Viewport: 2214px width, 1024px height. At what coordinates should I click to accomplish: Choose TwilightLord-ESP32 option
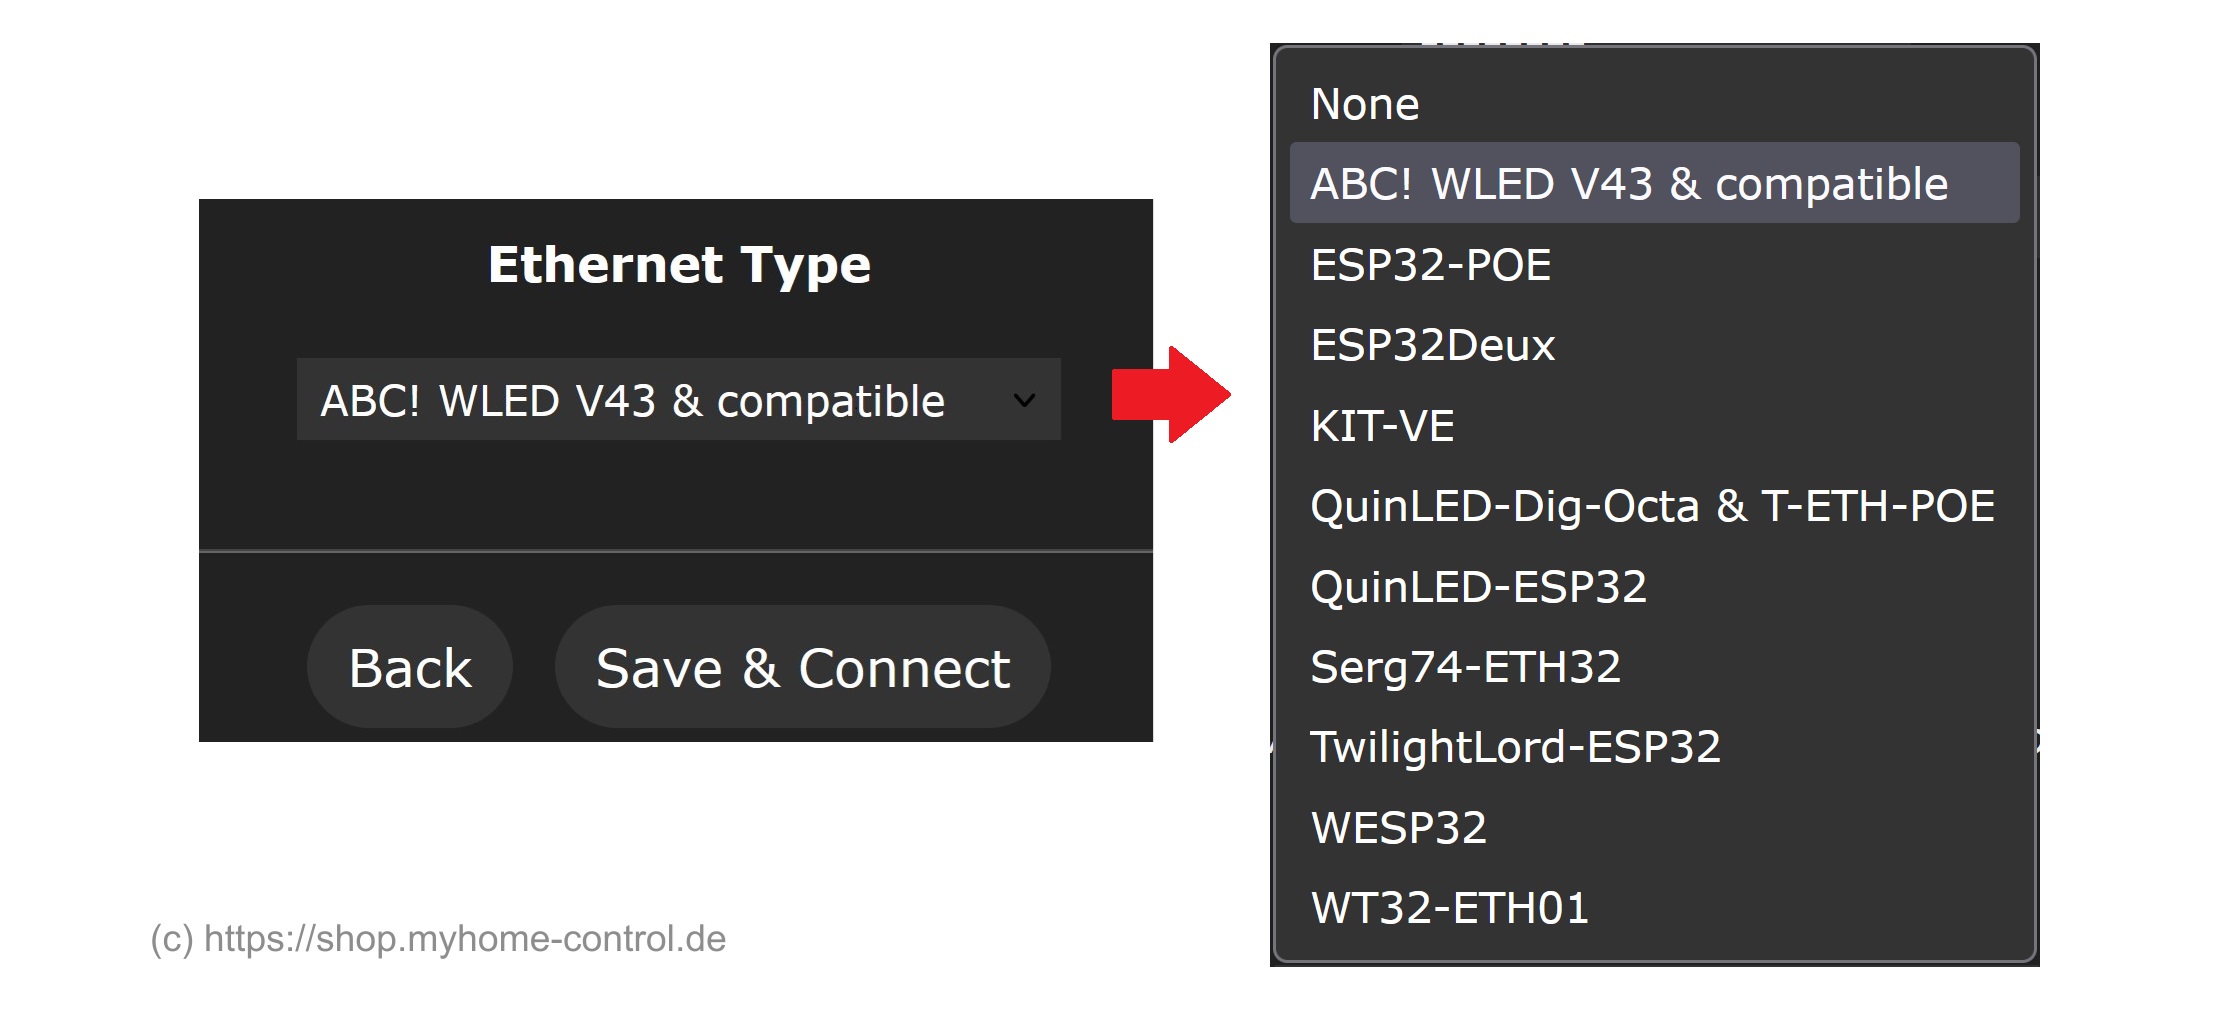[x=1654, y=747]
